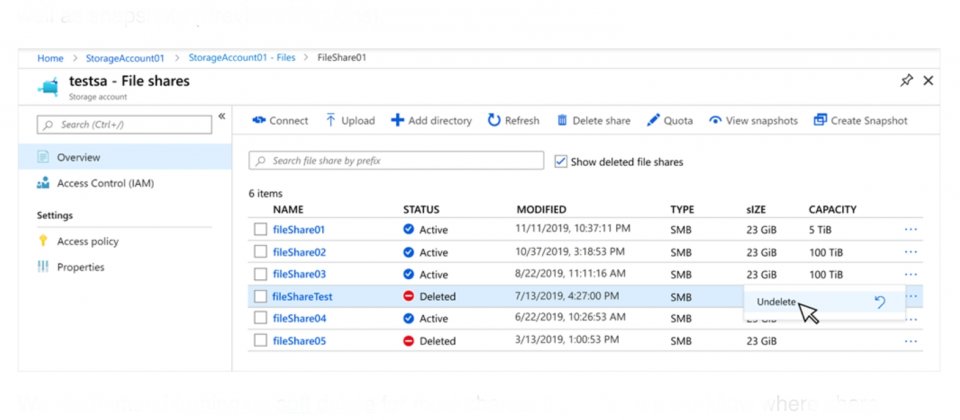This screenshot has height=420, width=960.
Task: Click the Search file share by prefix box
Action: 396,160
